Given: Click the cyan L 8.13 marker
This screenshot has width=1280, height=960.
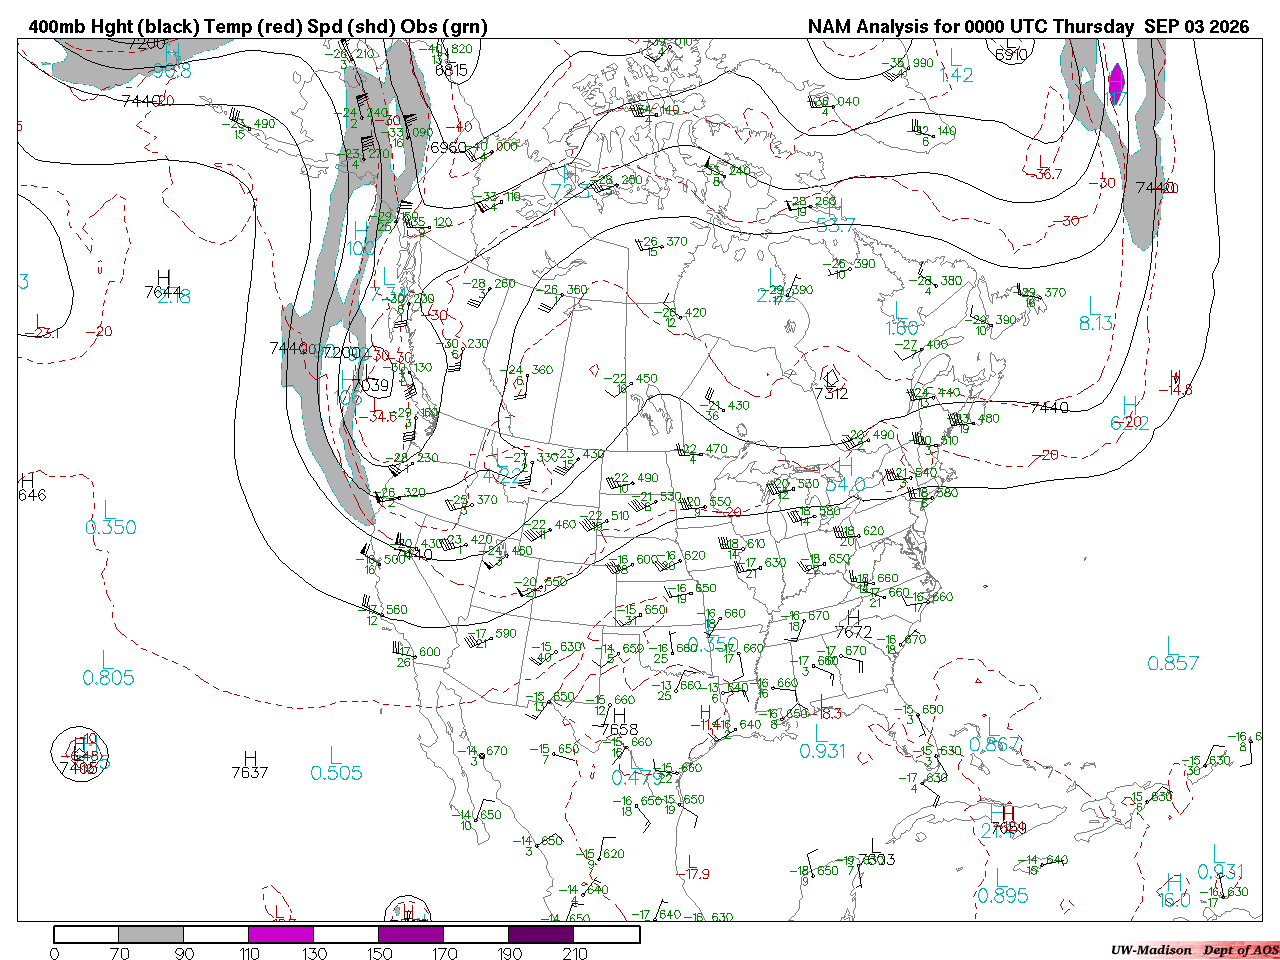Looking at the screenshot, I should [1096, 313].
